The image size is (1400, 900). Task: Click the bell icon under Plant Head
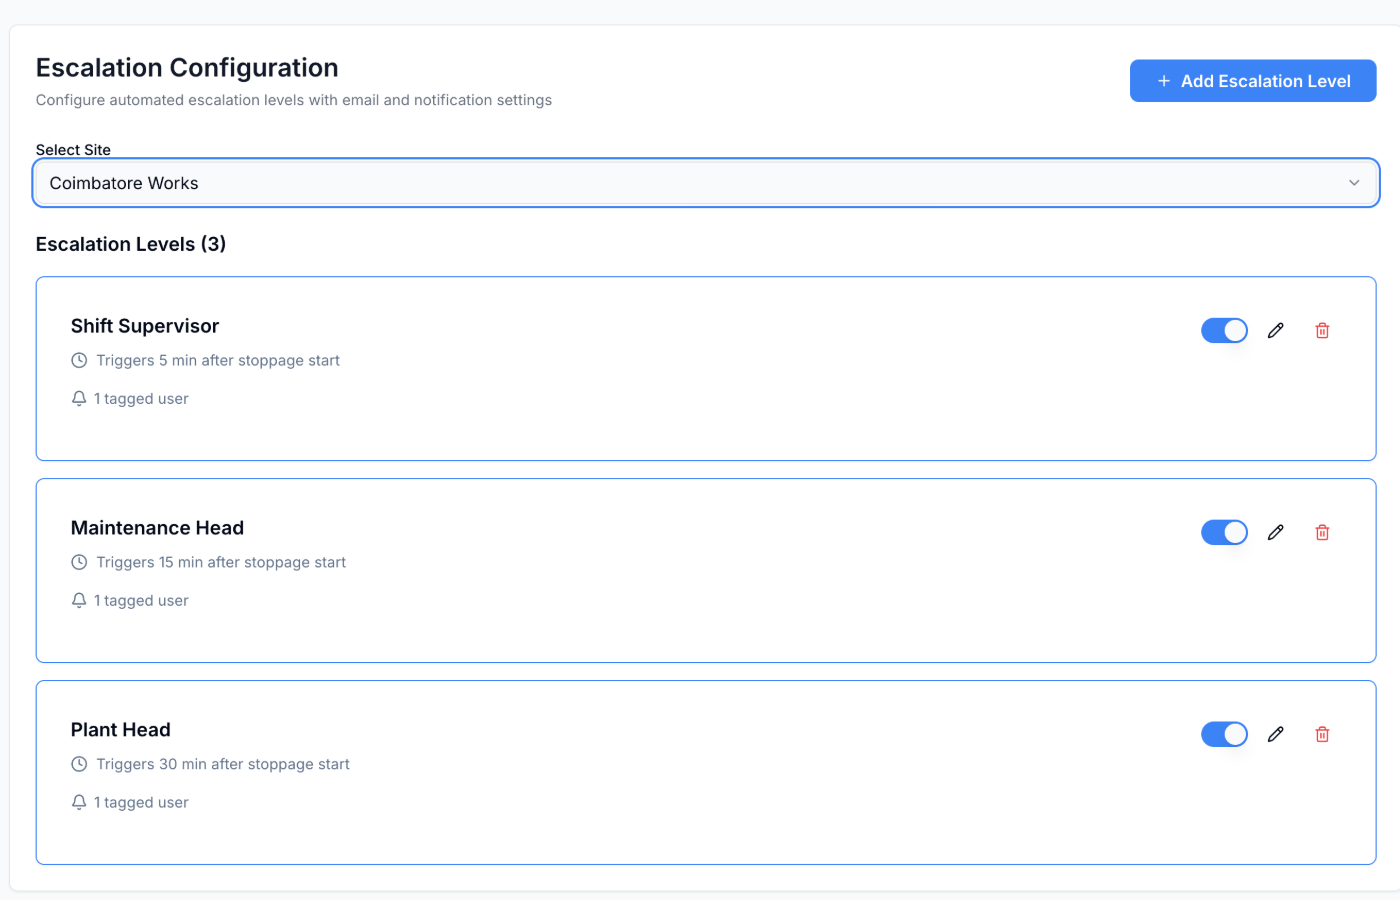tap(79, 802)
